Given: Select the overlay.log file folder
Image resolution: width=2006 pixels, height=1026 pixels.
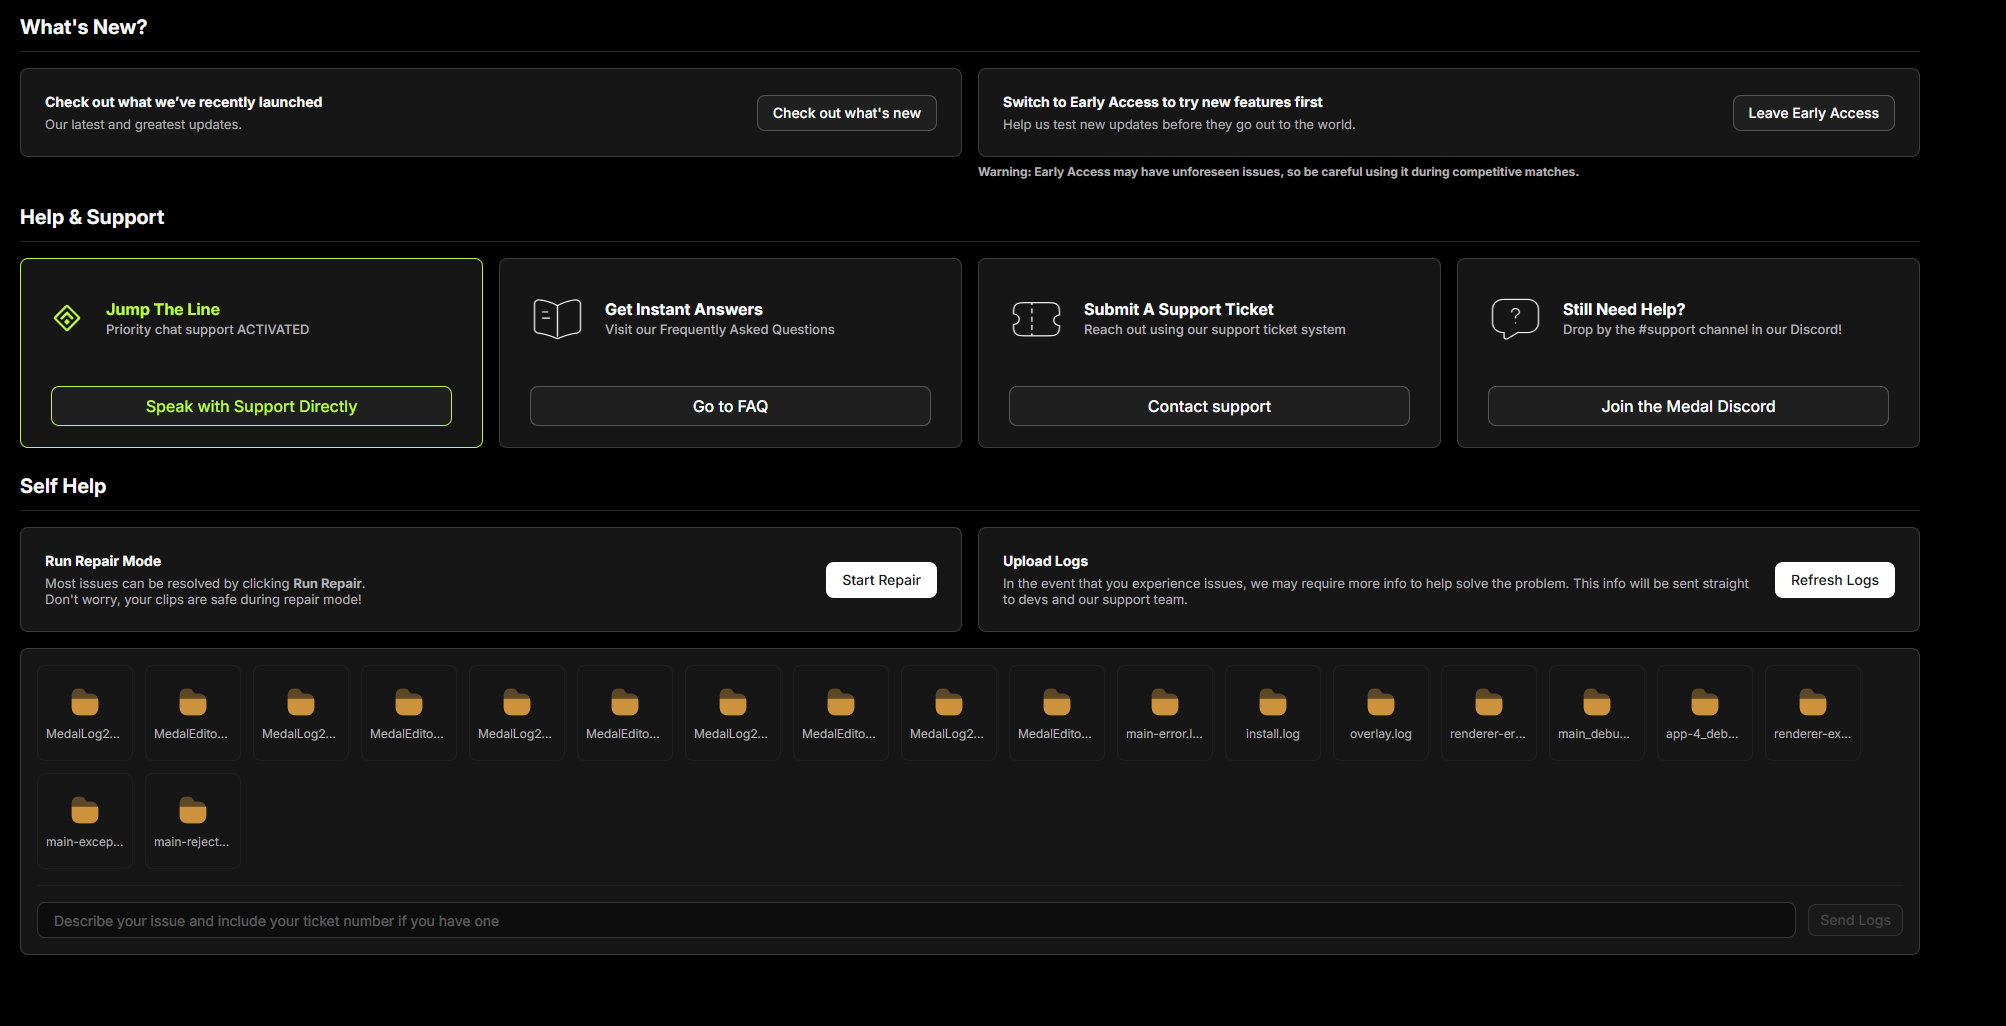Looking at the screenshot, I should tap(1381, 713).
